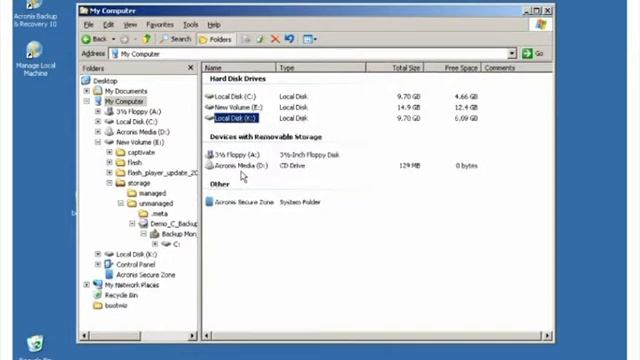
Task: Click Folders pane horizontal scrollbar thumb
Action: [x=116, y=336]
